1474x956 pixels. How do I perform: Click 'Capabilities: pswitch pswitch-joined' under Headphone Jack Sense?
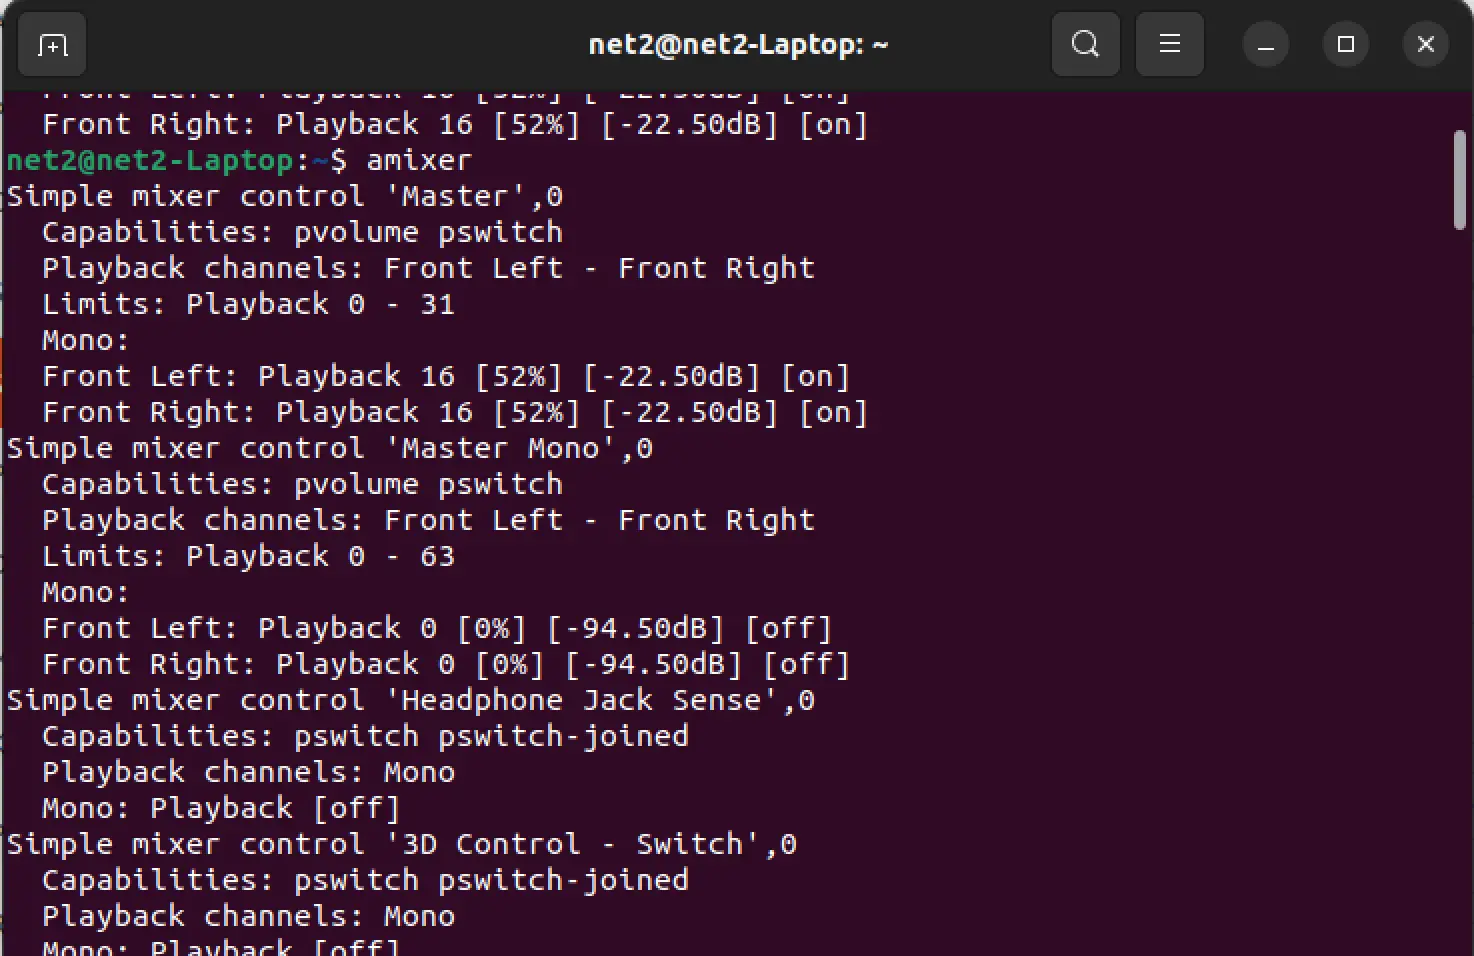tap(365, 736)
